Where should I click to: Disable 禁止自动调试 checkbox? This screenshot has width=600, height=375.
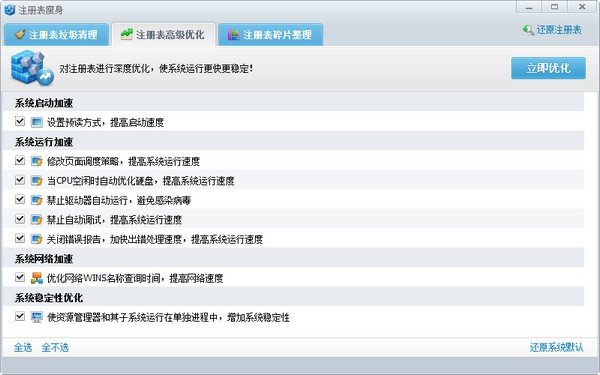(x=20, y=219)
